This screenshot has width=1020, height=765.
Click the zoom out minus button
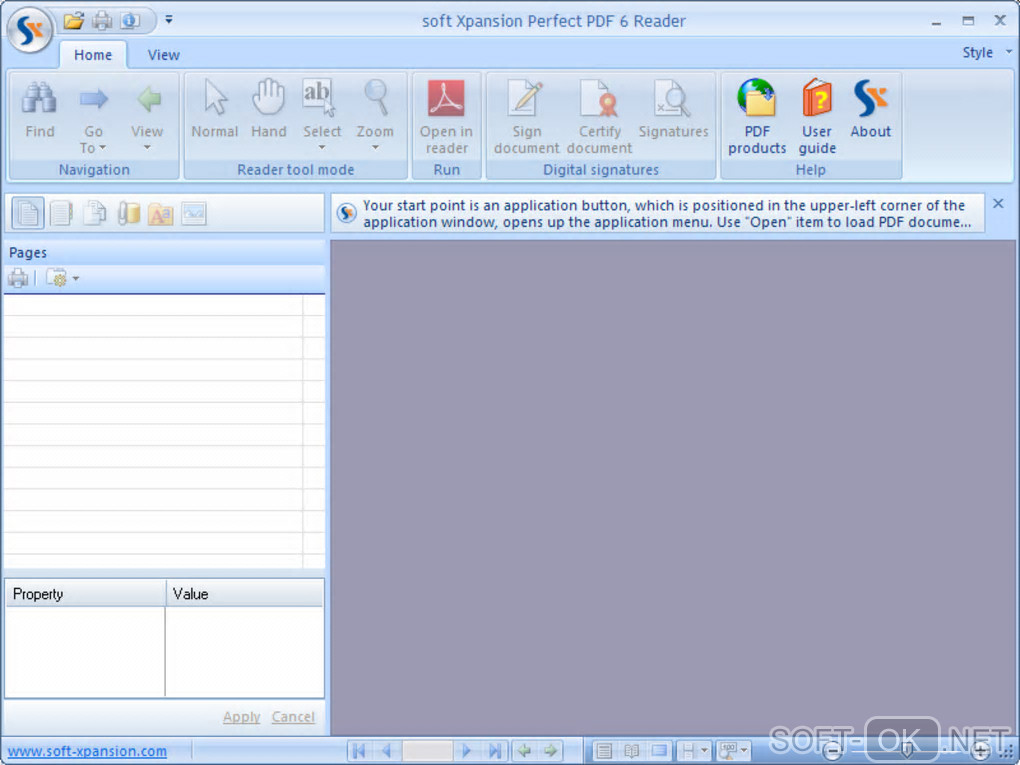[x=831, y=751]
